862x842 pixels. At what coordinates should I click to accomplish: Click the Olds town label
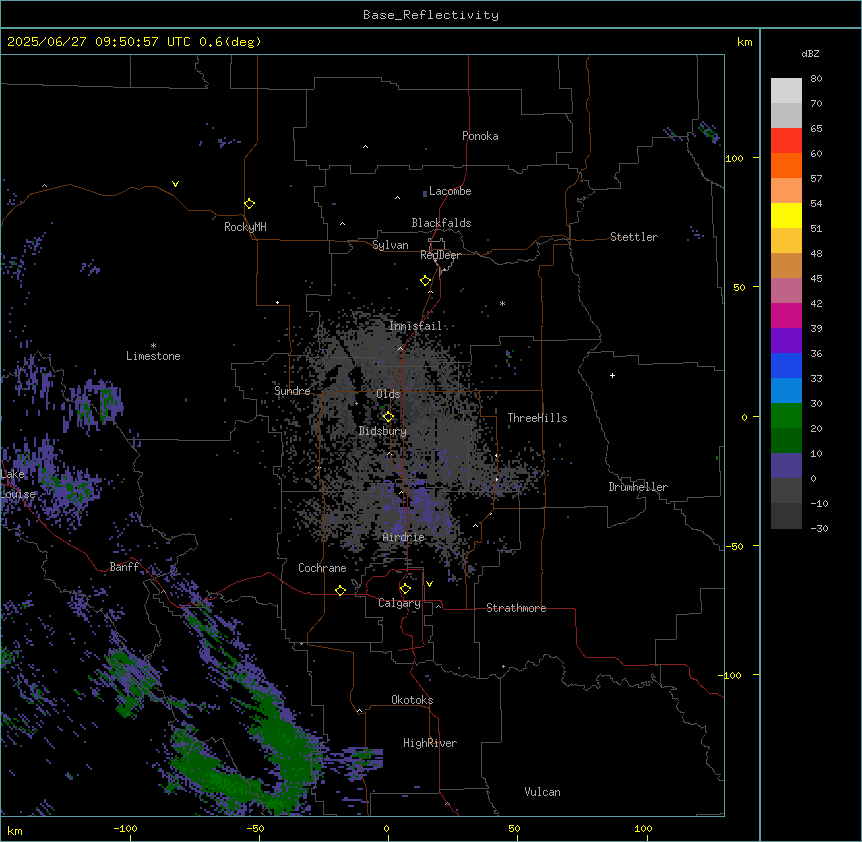[x=388, y=394]
